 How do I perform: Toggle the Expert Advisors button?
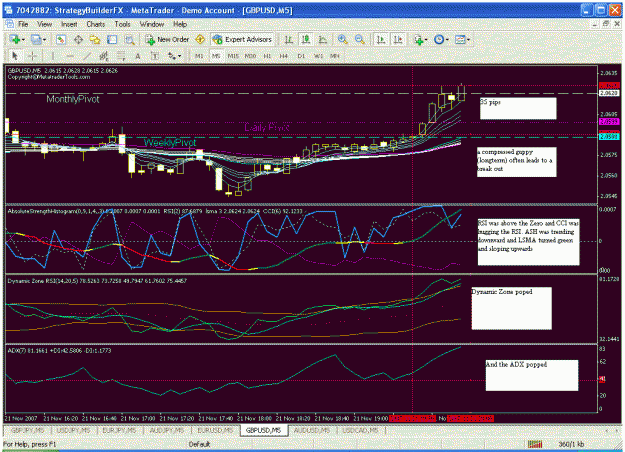(242, 39)
